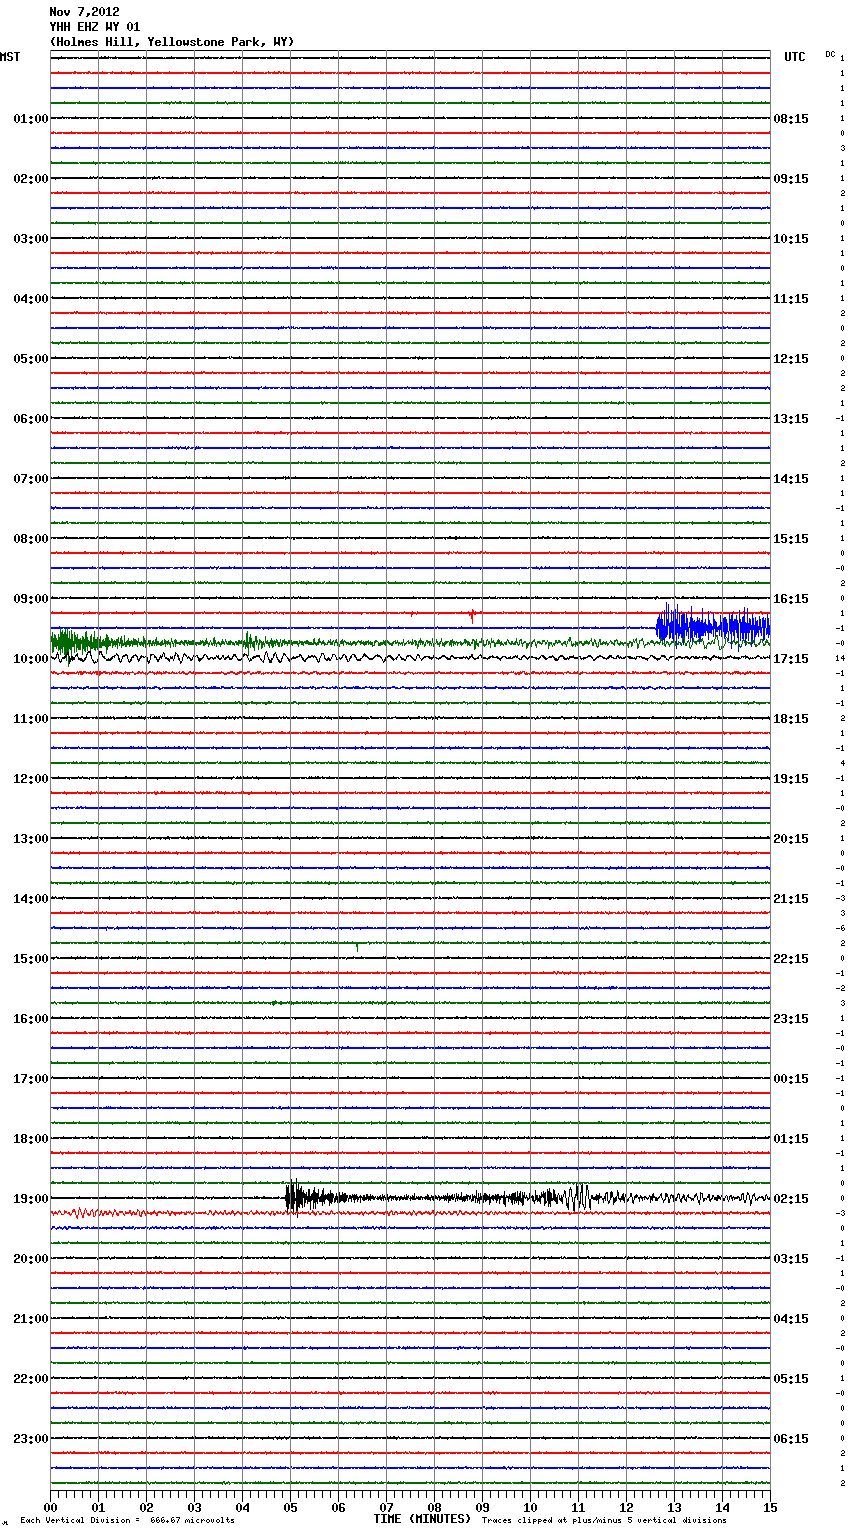The width and height of the screenshot is (850, 1534).
Task: Click the 00:15 UTC label
Action: (791, 1079)
